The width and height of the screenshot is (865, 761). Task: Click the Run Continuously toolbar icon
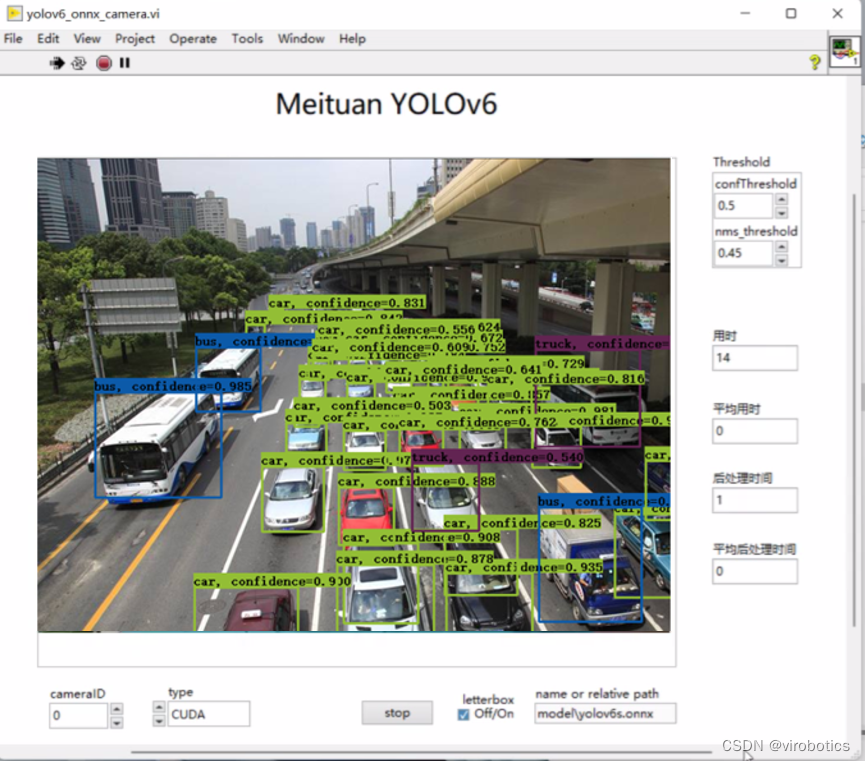click(79, 63)
